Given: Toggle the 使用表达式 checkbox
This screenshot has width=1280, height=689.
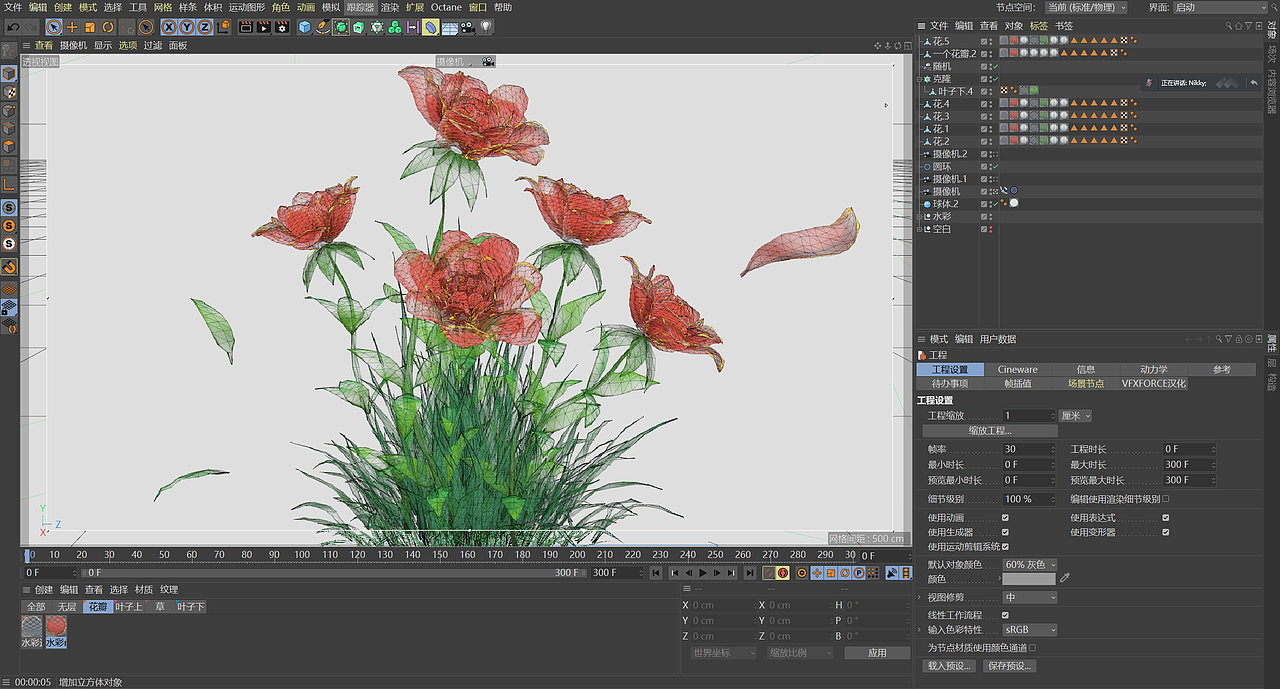Looking at the screenshot, I should click(x=1166, y=518).
